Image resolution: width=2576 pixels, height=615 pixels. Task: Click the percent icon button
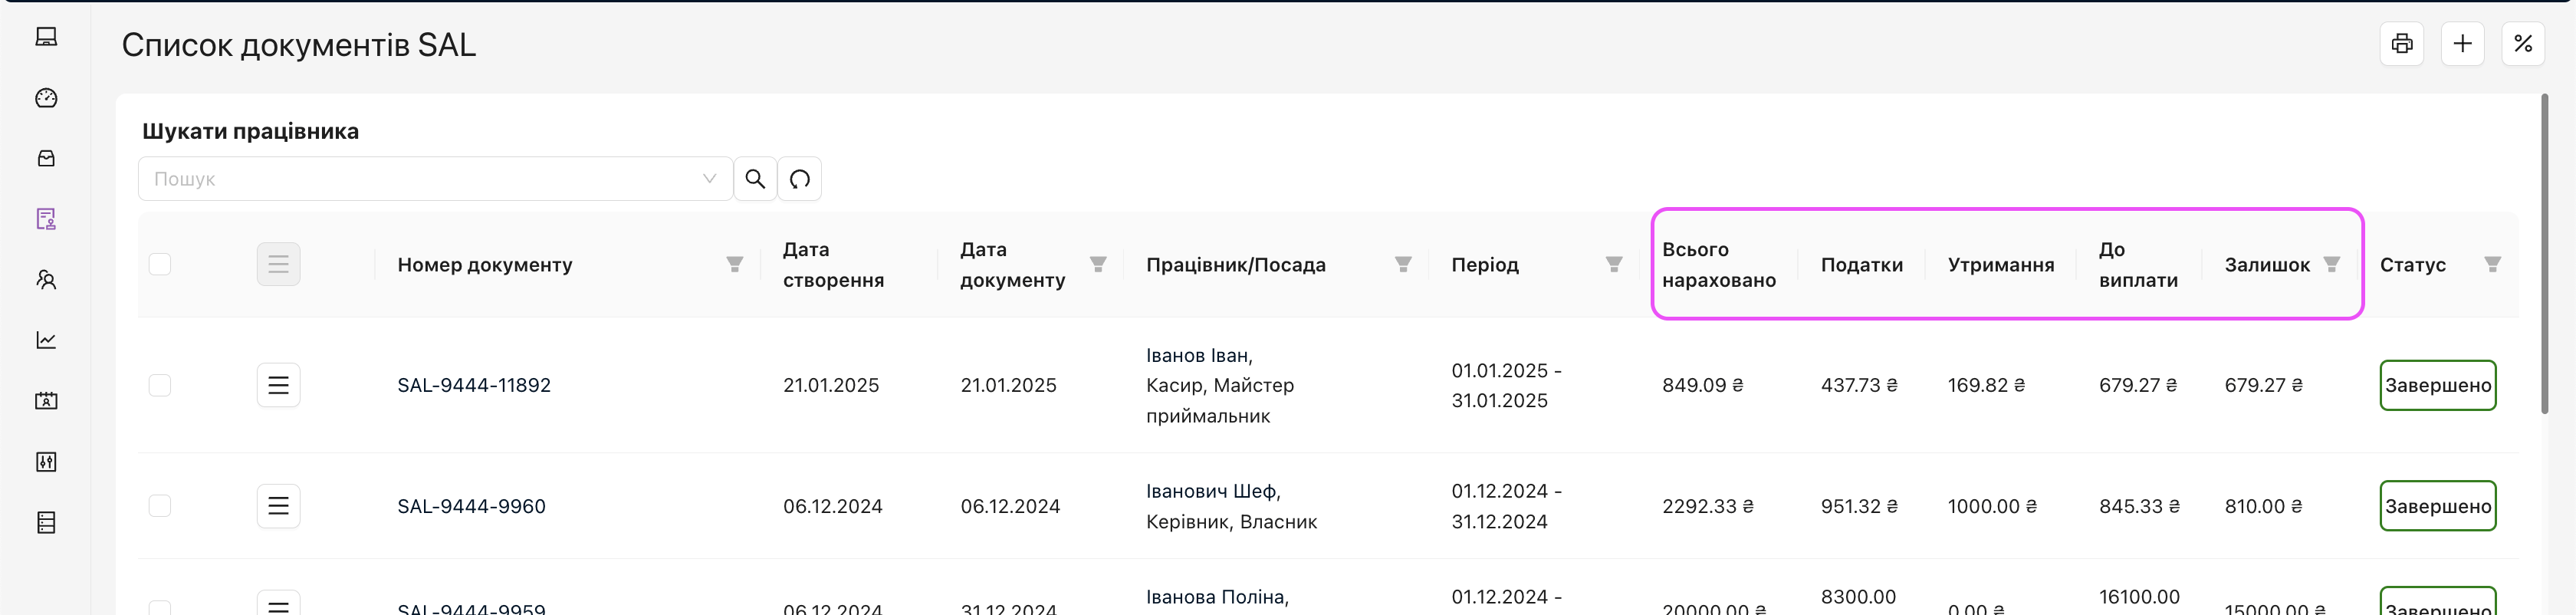click(2522, 44)
